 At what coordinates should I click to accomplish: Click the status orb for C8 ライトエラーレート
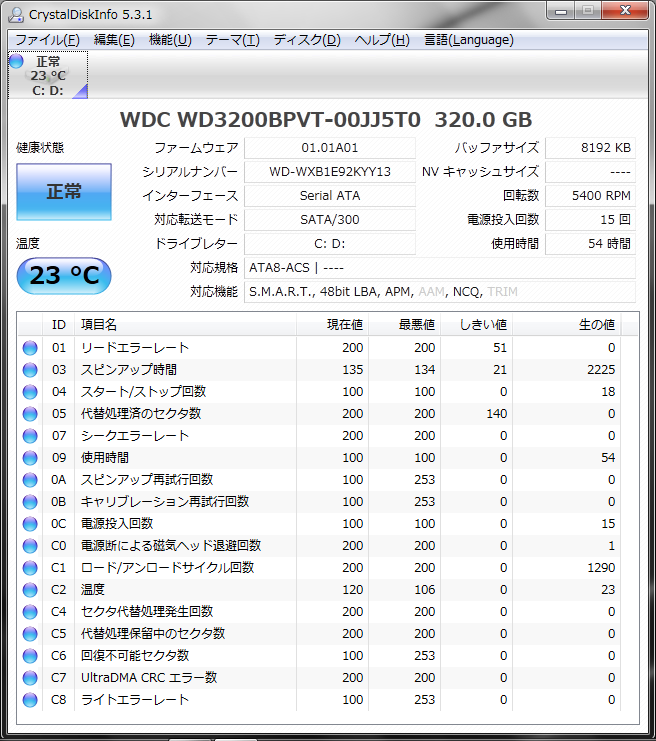30,699
